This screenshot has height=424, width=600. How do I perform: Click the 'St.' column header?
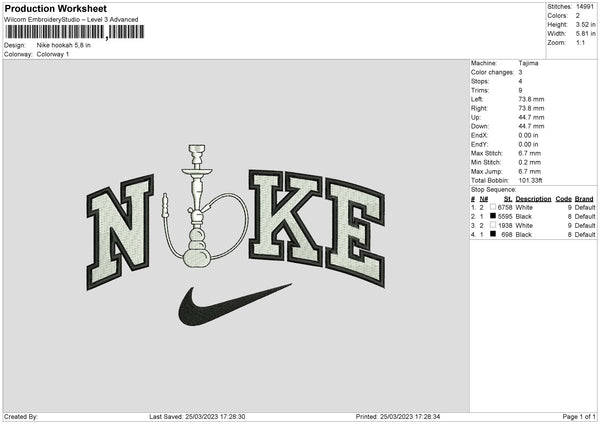click(508, 199)
